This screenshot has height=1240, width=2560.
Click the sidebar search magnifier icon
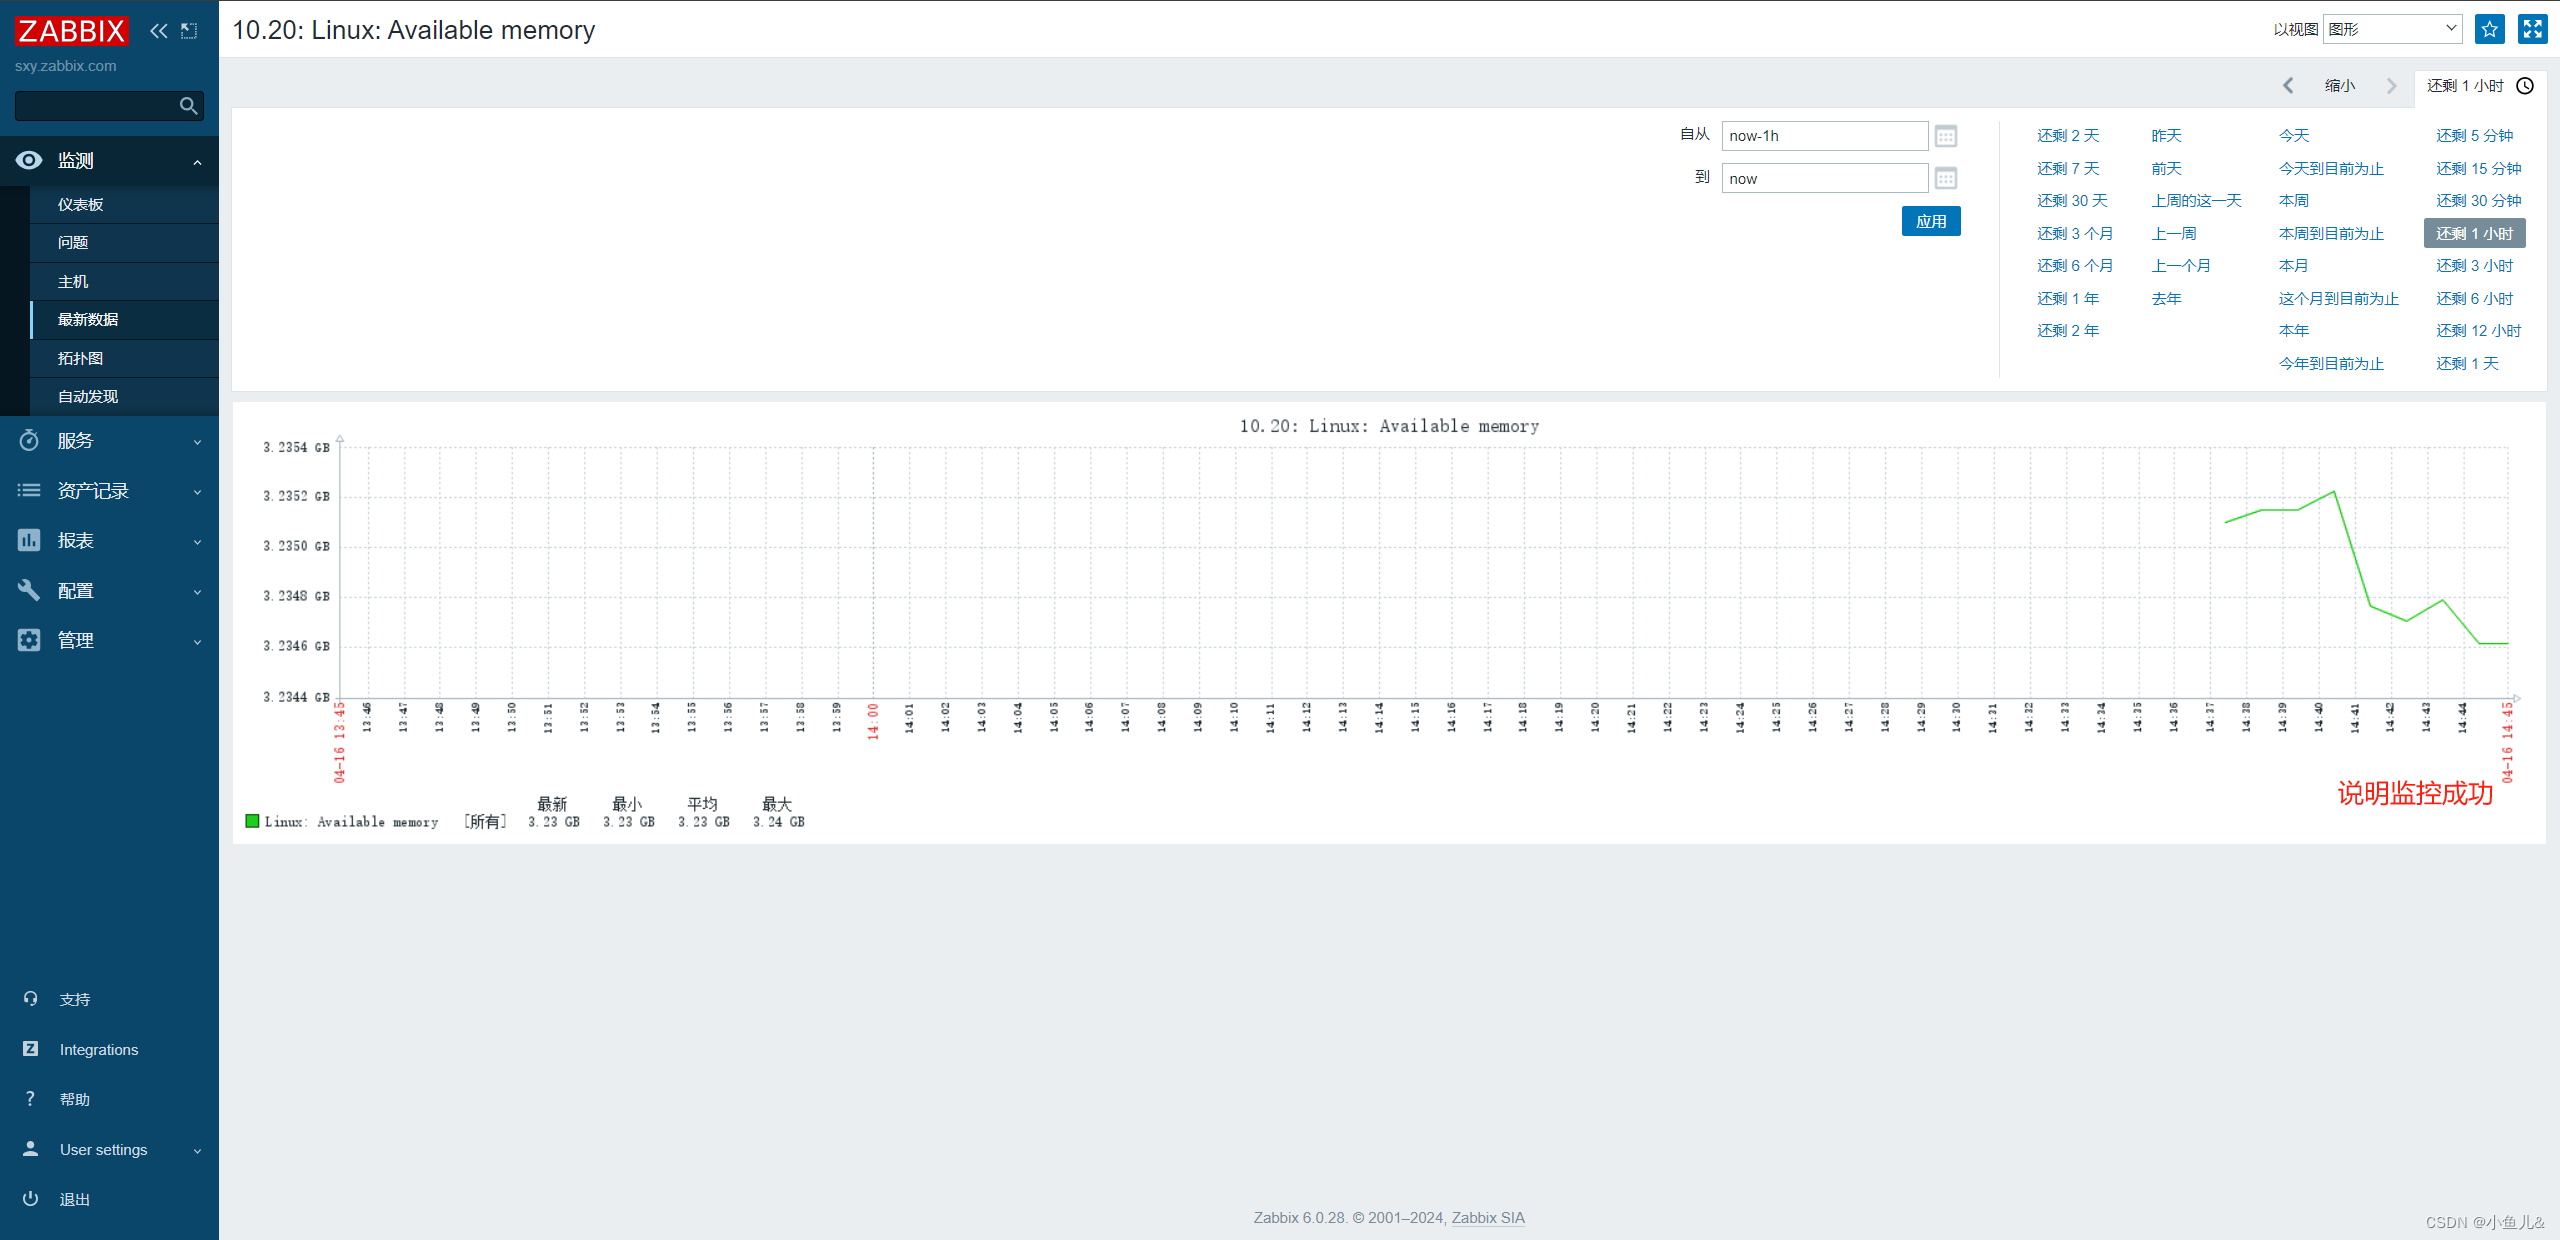coord(188,106)
